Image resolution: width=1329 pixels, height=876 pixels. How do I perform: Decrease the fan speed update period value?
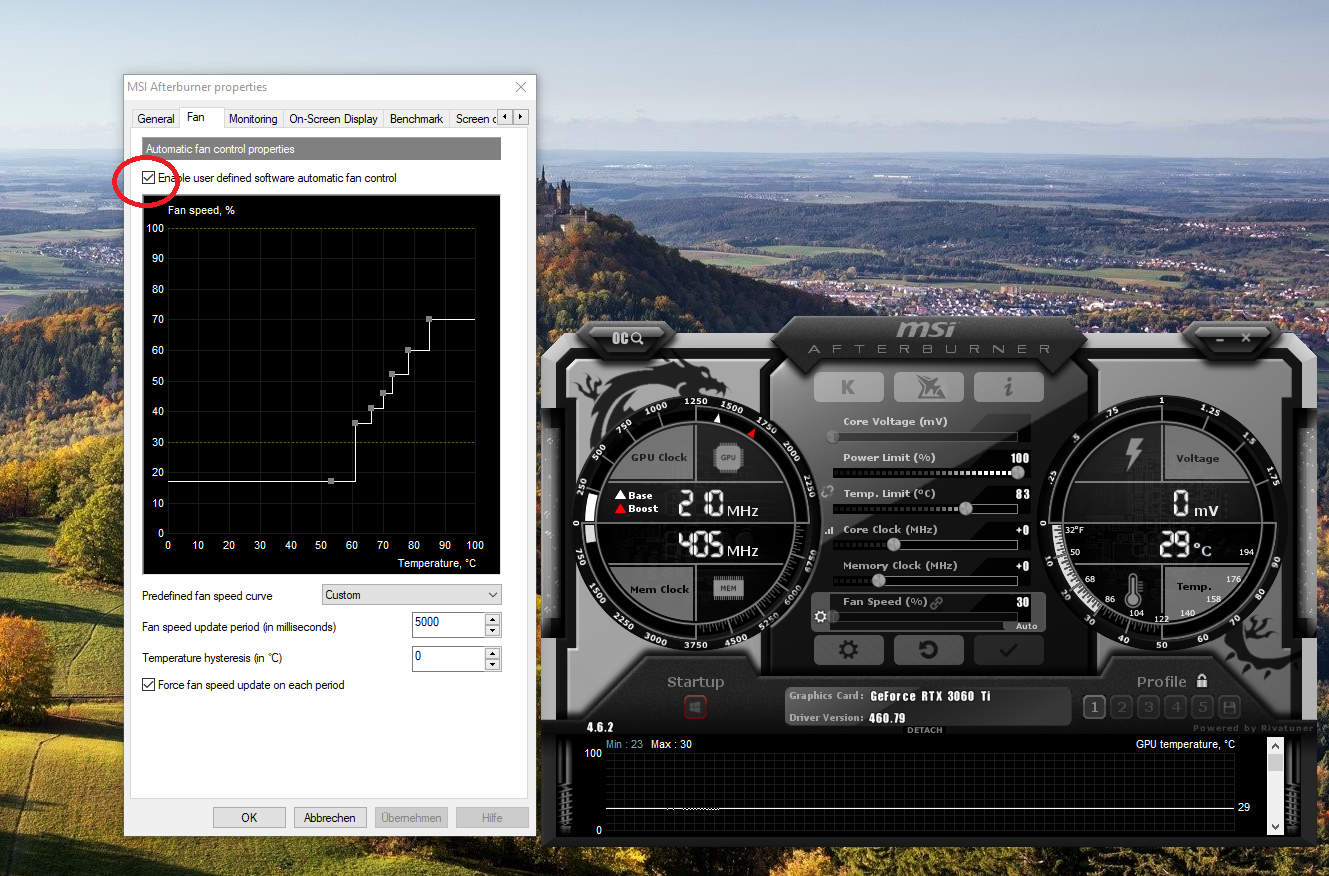[492, 631]
